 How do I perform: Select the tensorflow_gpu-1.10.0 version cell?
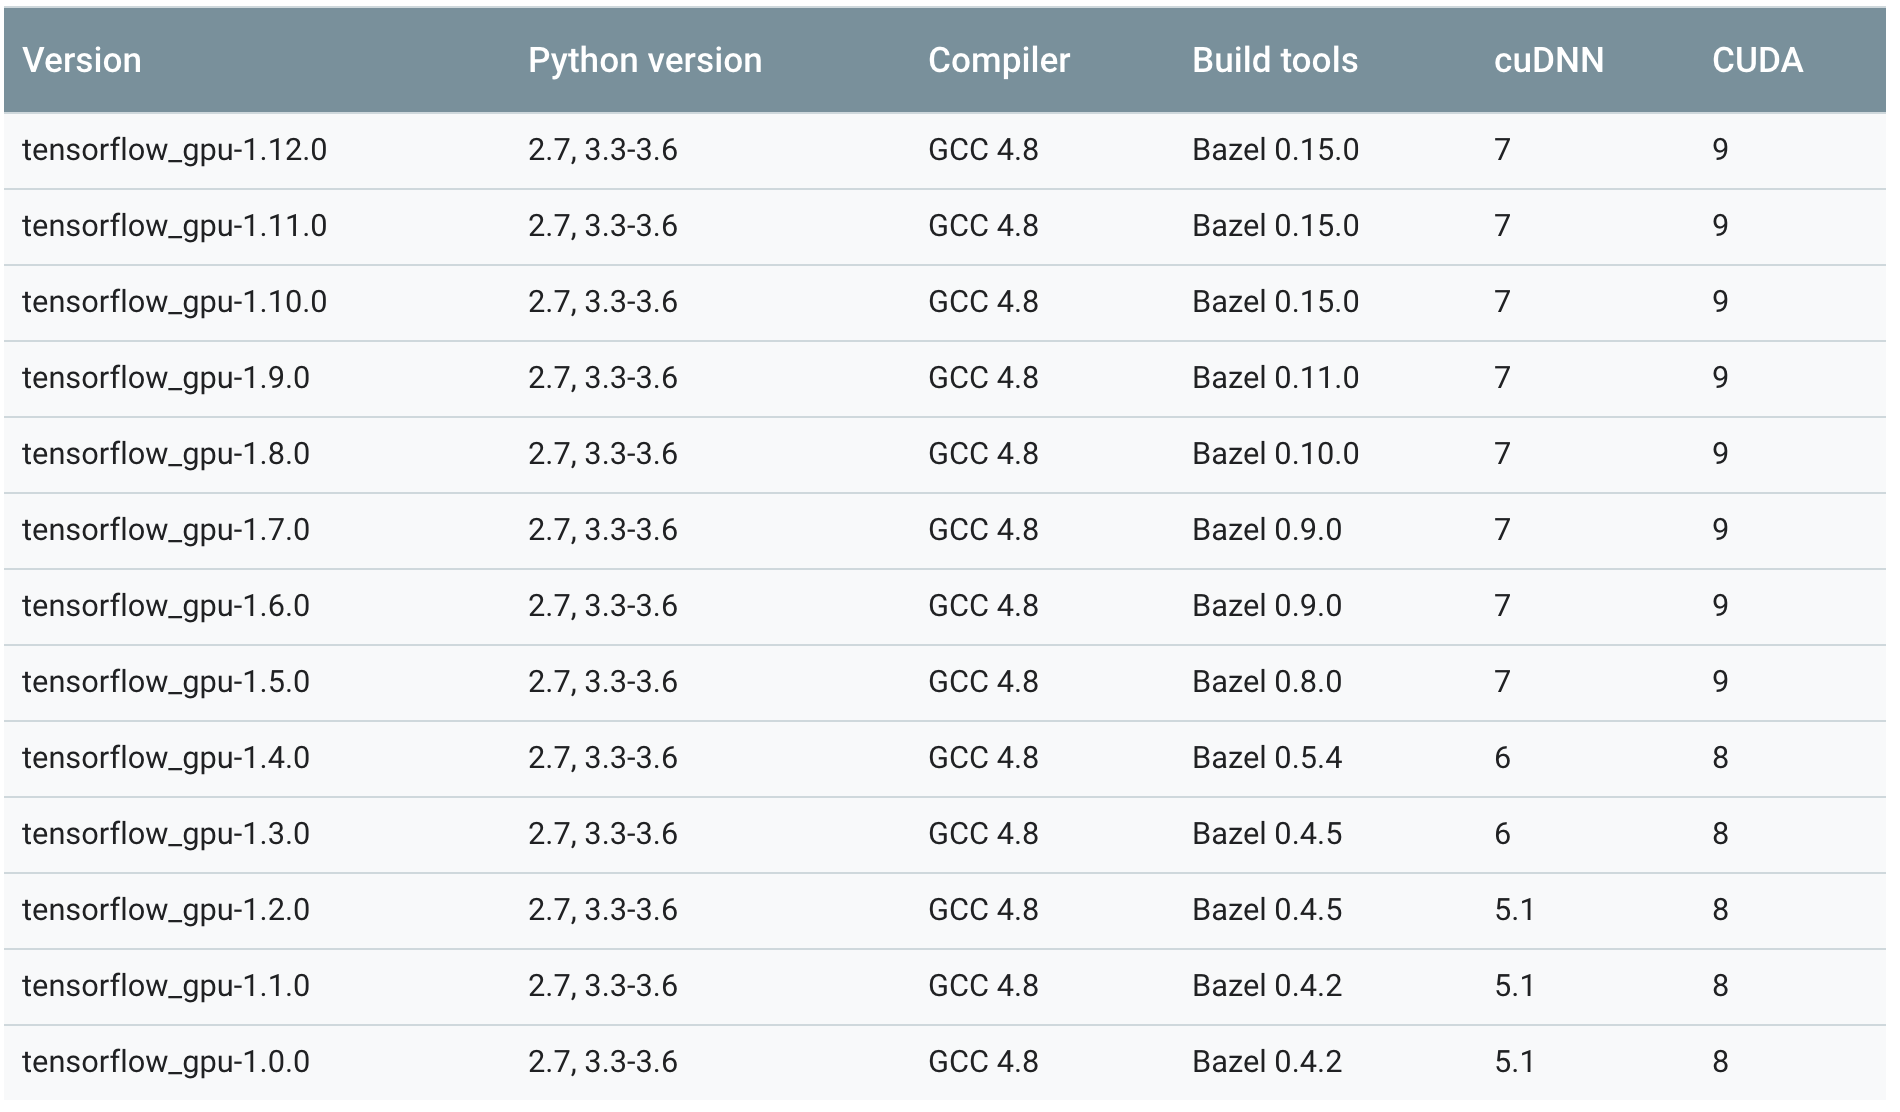tap(174, 302)
